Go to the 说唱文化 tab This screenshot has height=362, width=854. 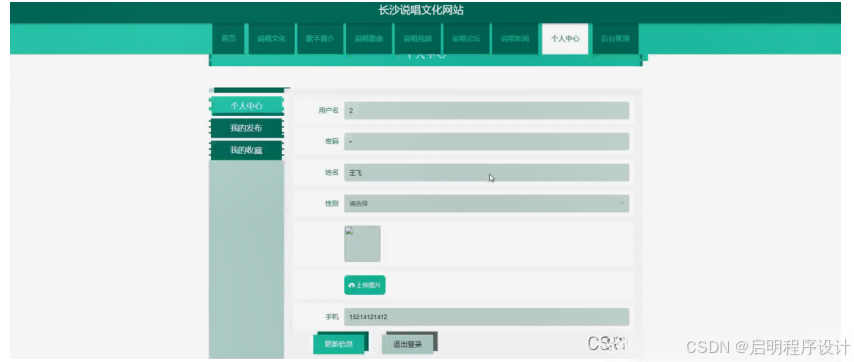click(271, 39)
